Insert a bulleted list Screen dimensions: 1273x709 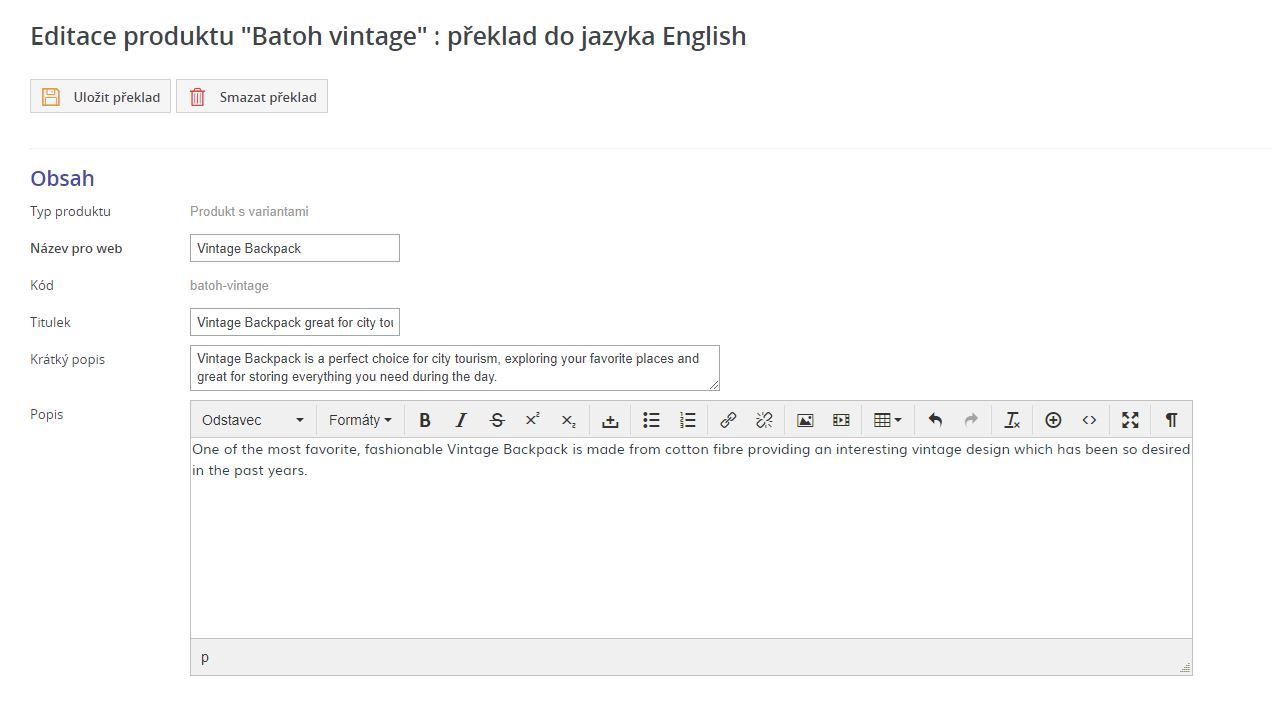coord(651,420)
